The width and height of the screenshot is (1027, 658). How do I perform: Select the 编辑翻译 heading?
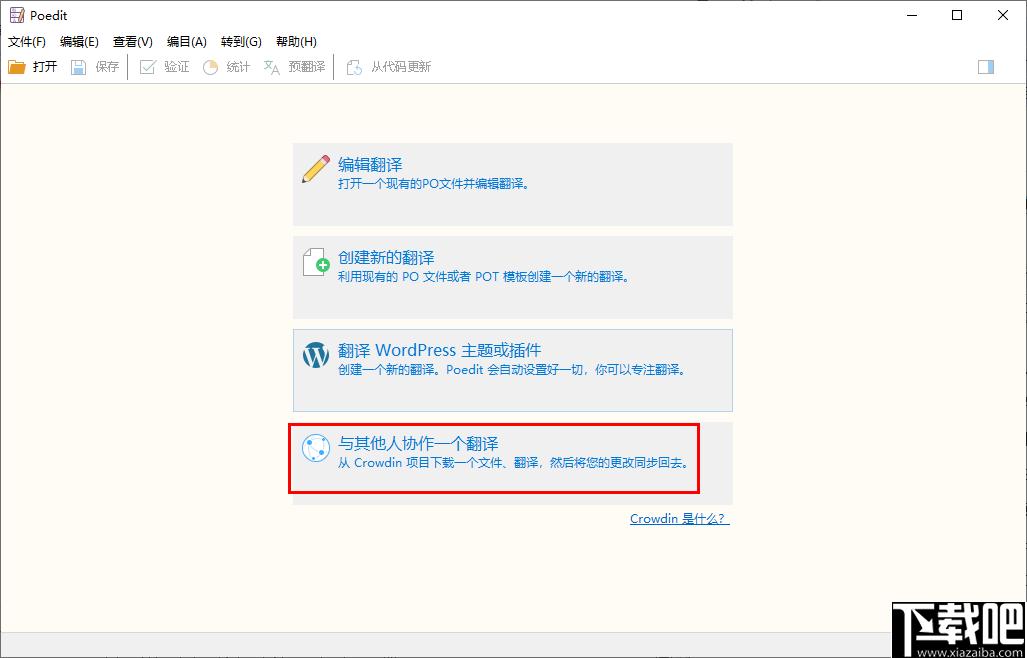click(x=370, y=164)
